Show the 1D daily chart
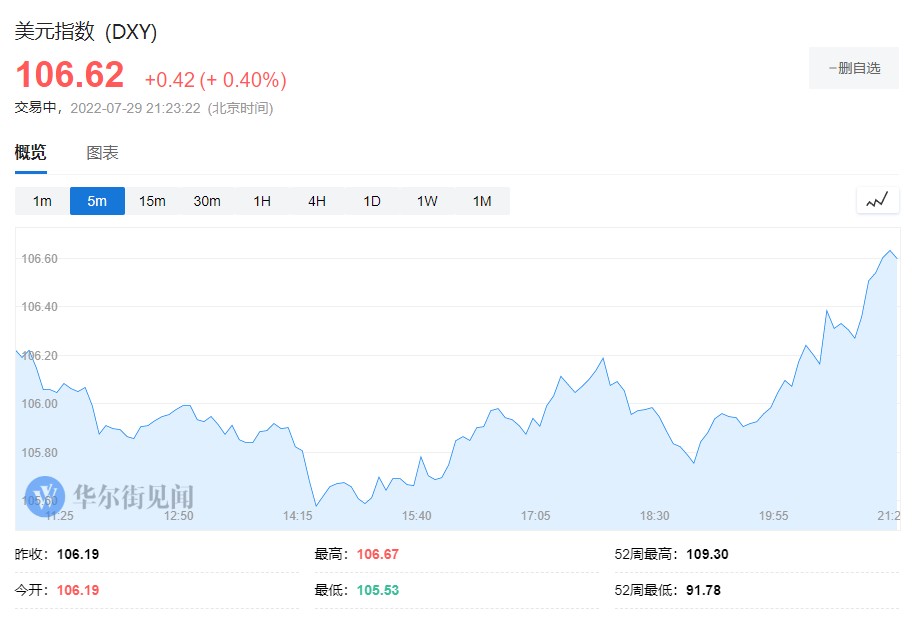Screen dimensions: 912x623 click(372, 201)
